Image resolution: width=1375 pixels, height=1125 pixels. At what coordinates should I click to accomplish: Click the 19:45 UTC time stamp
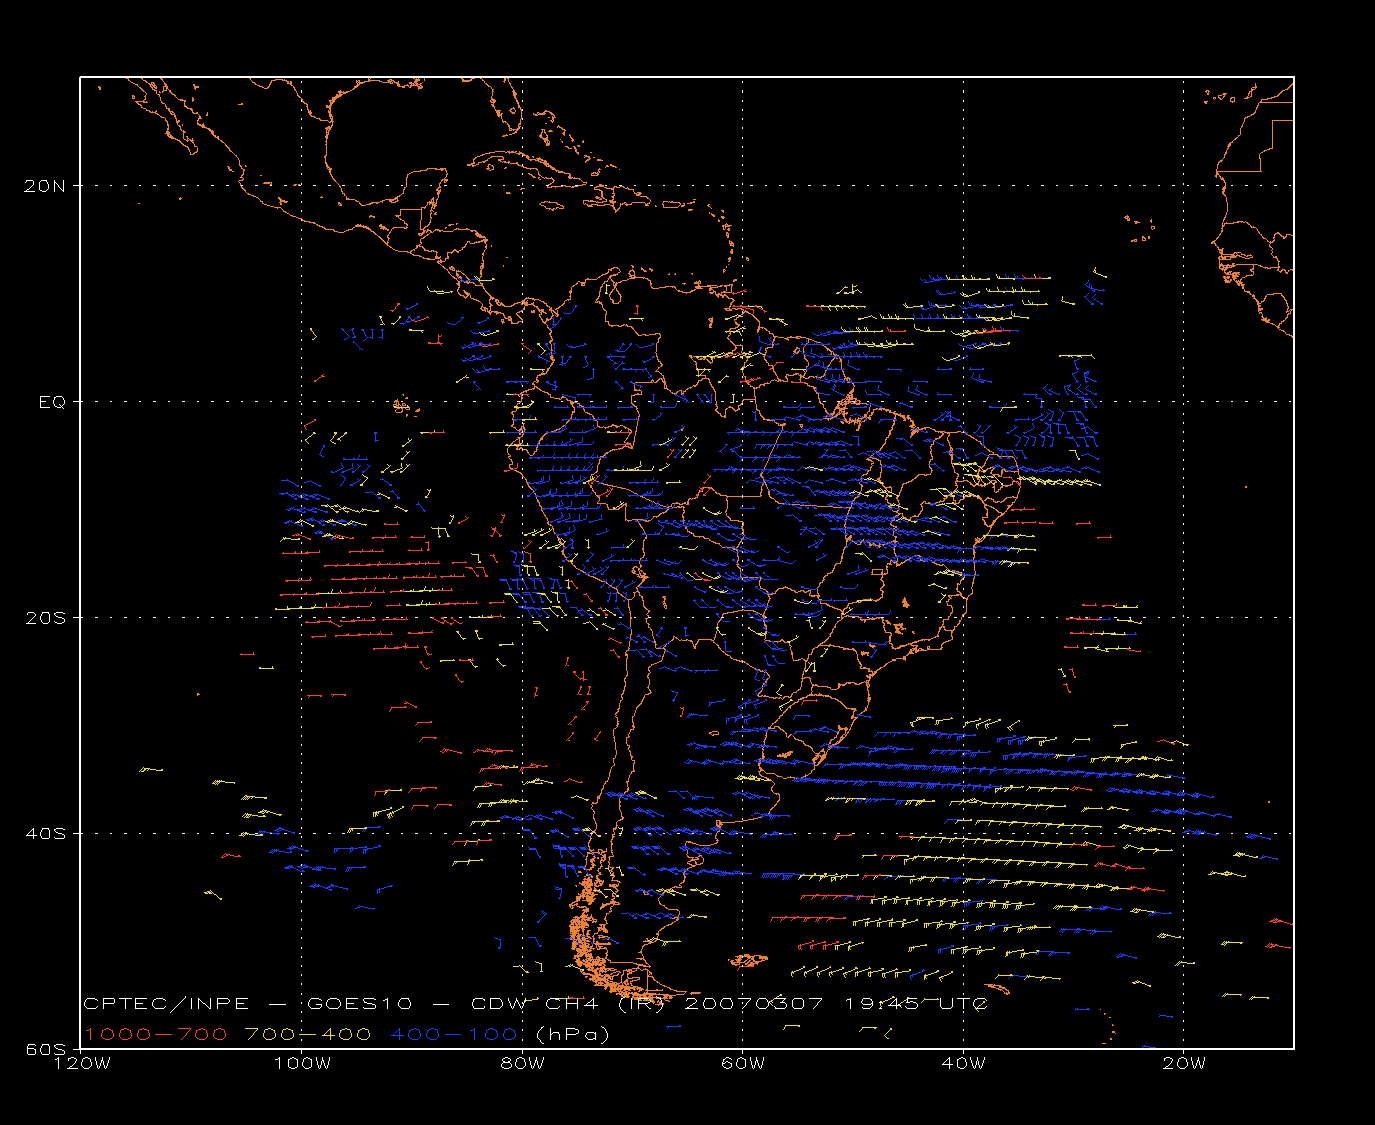coord(916,1003)
